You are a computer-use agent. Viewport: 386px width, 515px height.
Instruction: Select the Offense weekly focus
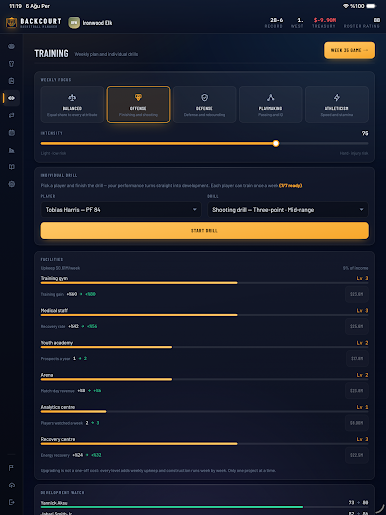(138, 104)
